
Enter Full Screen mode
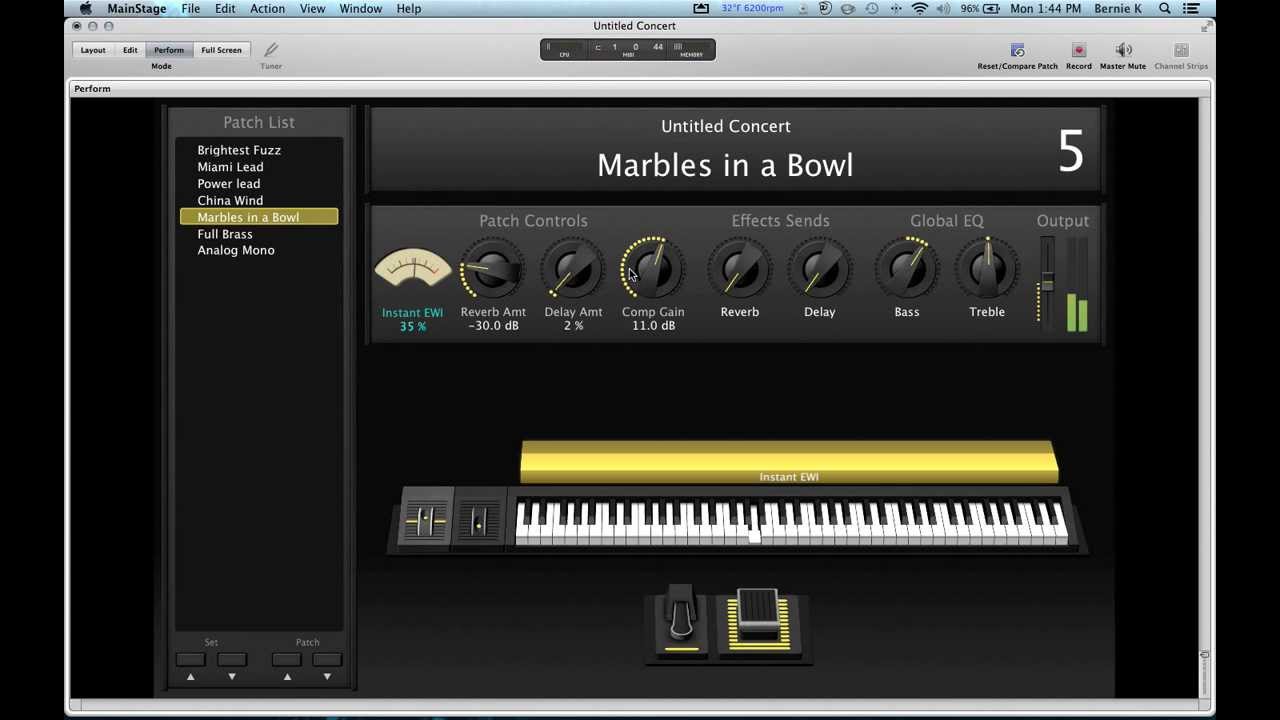tap(221, 50)
